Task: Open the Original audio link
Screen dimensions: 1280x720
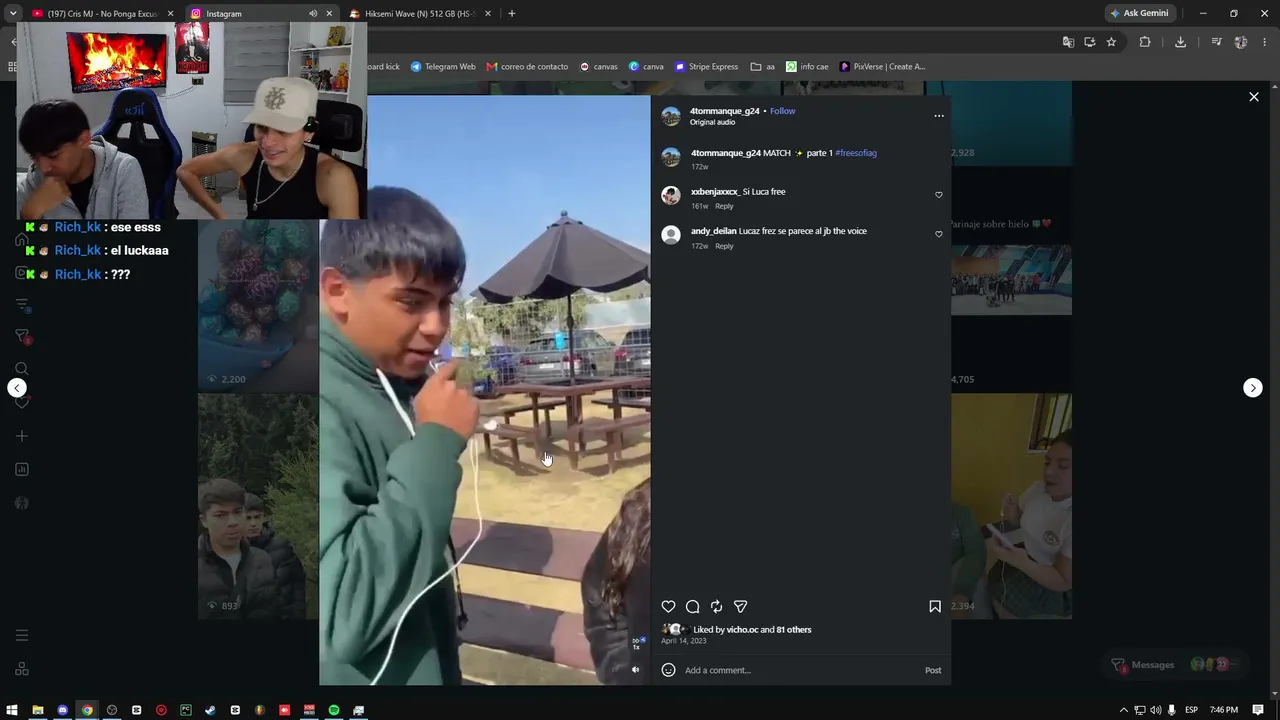Action: [712, 122]
